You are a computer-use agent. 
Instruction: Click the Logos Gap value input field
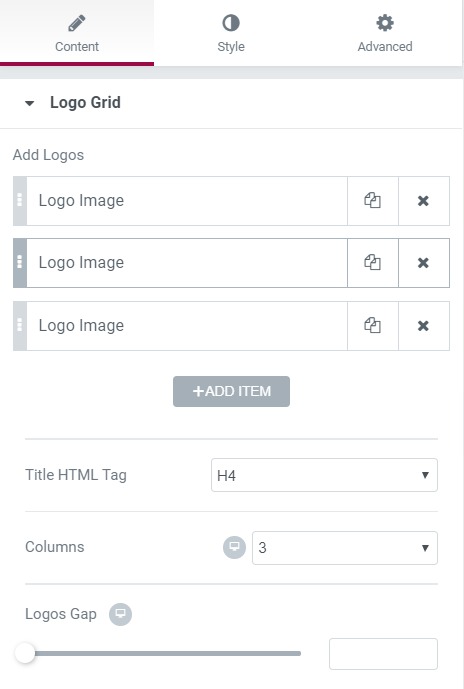click(x=383, y=654)
